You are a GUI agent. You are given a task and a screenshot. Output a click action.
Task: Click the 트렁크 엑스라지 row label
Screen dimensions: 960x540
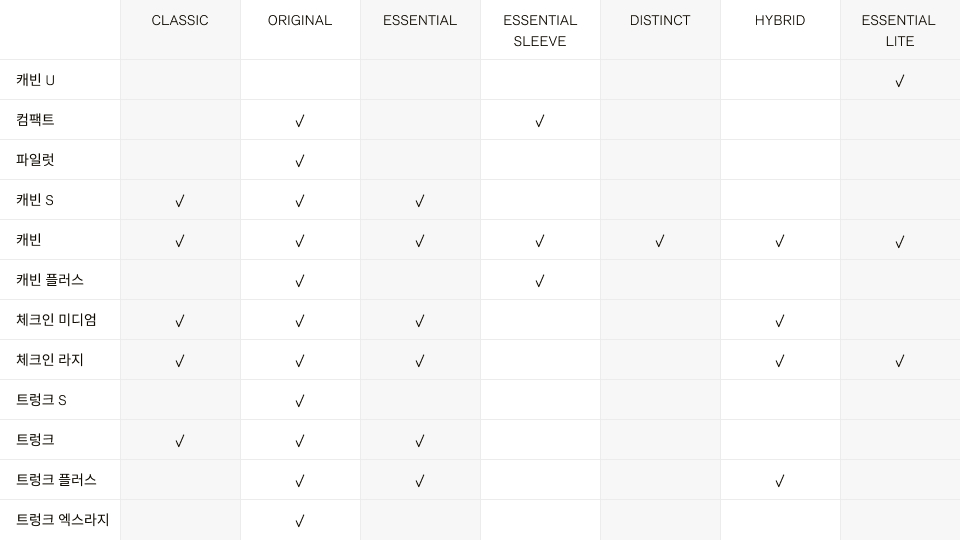click(x=62, y=519)
